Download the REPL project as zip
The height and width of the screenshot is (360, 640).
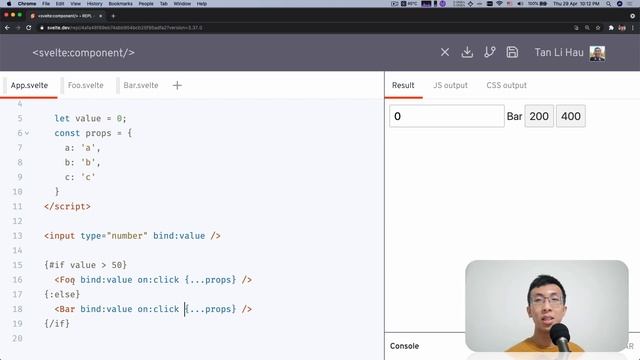tap(467, 52)
